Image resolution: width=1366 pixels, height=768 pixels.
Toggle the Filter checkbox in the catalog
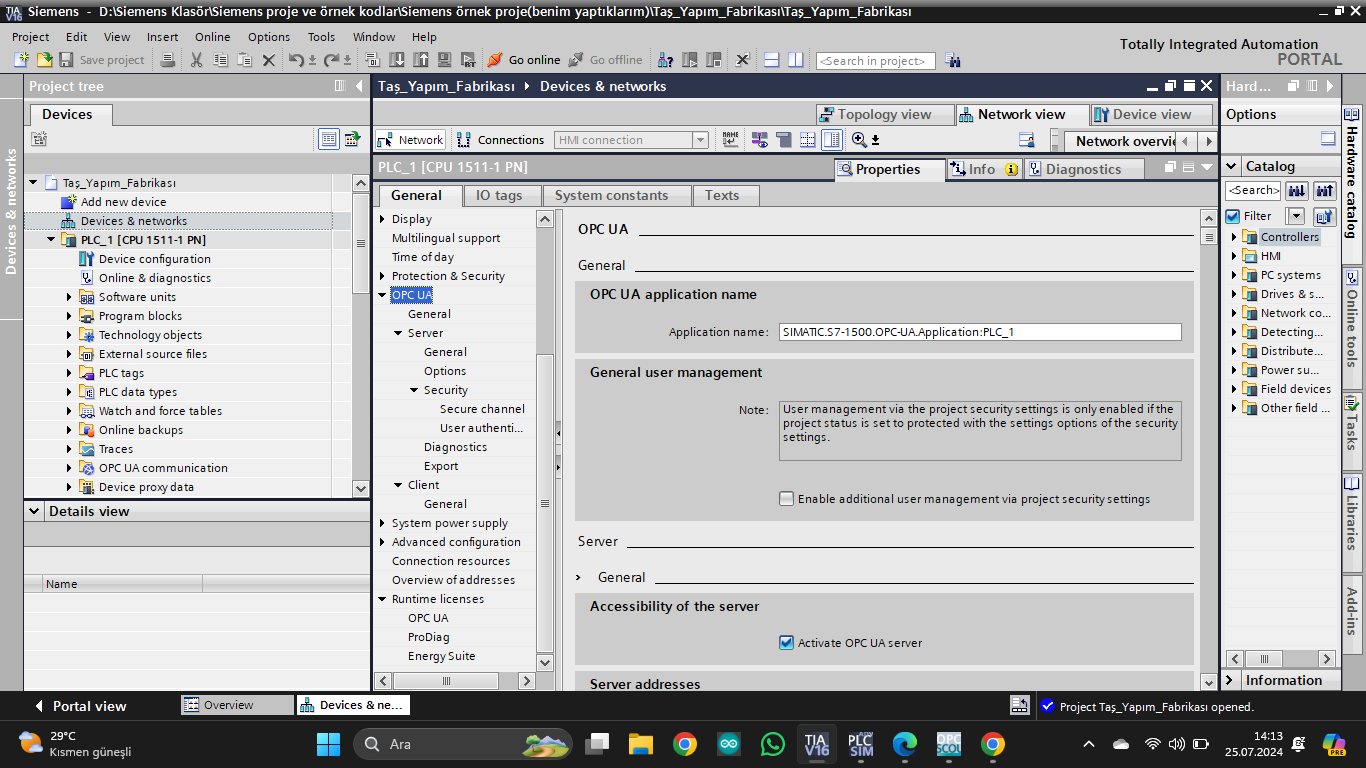click(x=1233, y=216)
